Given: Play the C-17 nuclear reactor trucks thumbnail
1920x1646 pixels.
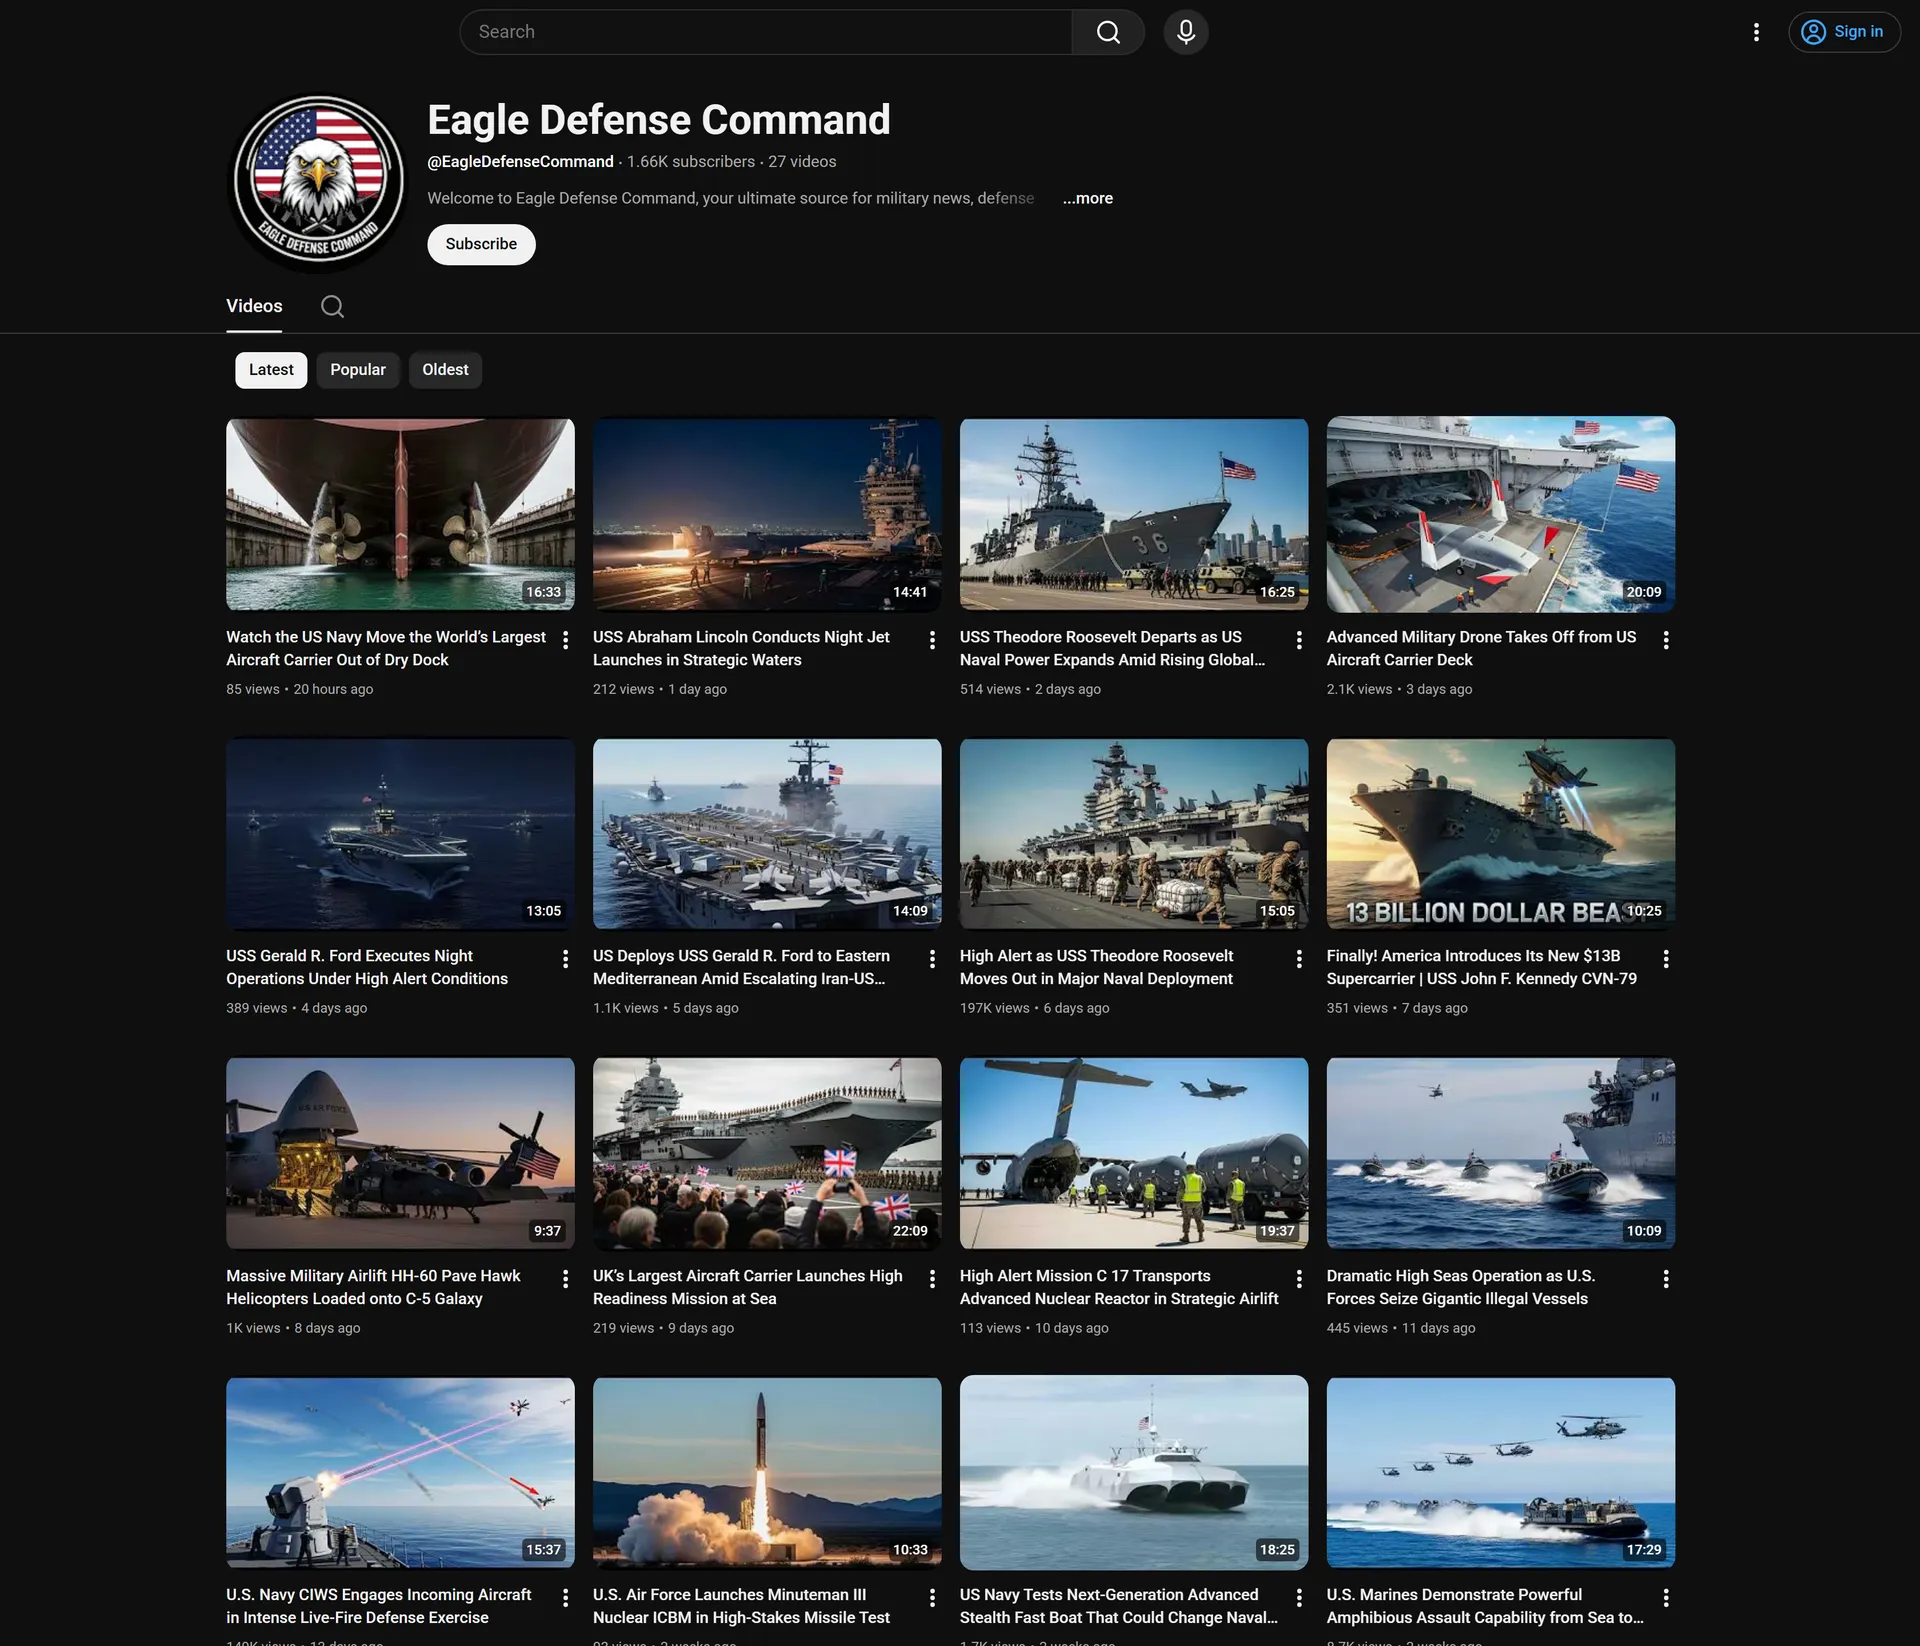Looking at the screenshot, I should (1134, 1153).
